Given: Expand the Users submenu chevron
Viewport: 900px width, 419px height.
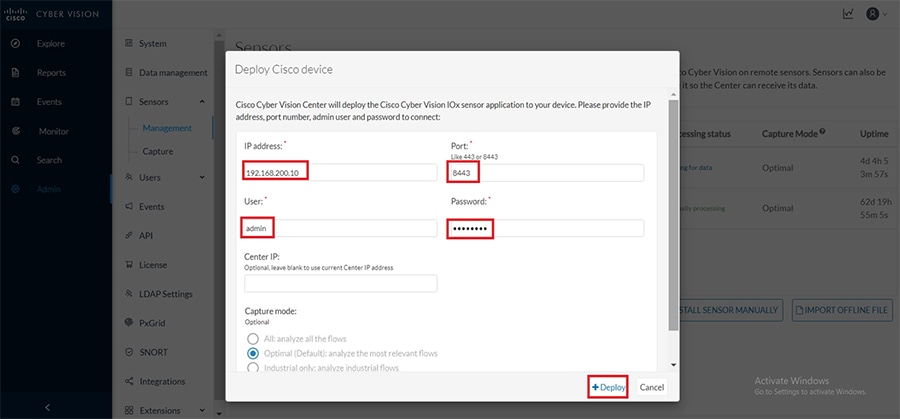Looking at the screenshot, I should [x=202, y=177].
